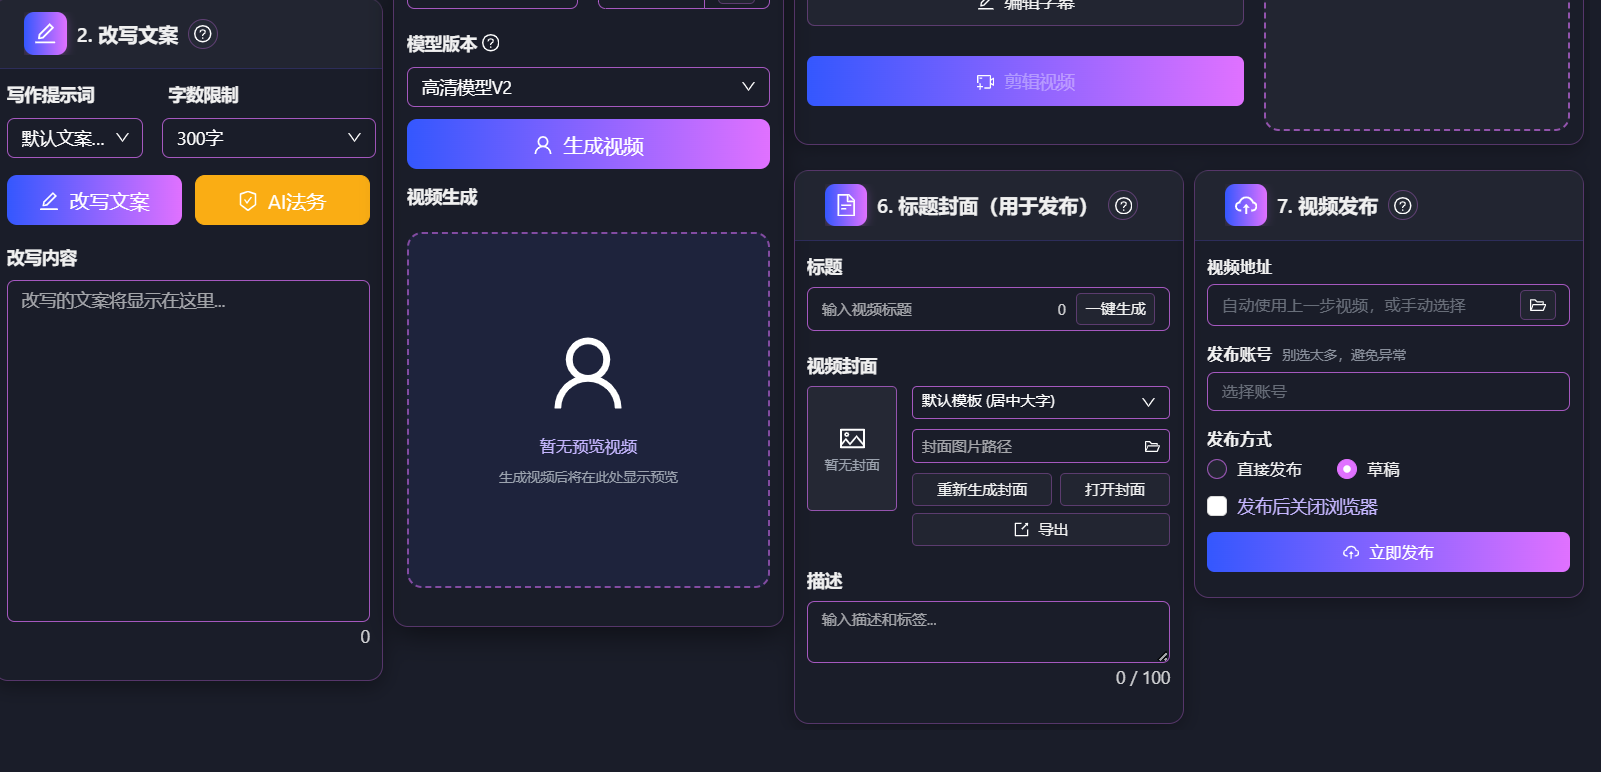Screen dimensions: 1601x772
Task: Select the 直接发布 radio option
Action: [x=1217, y=469]
